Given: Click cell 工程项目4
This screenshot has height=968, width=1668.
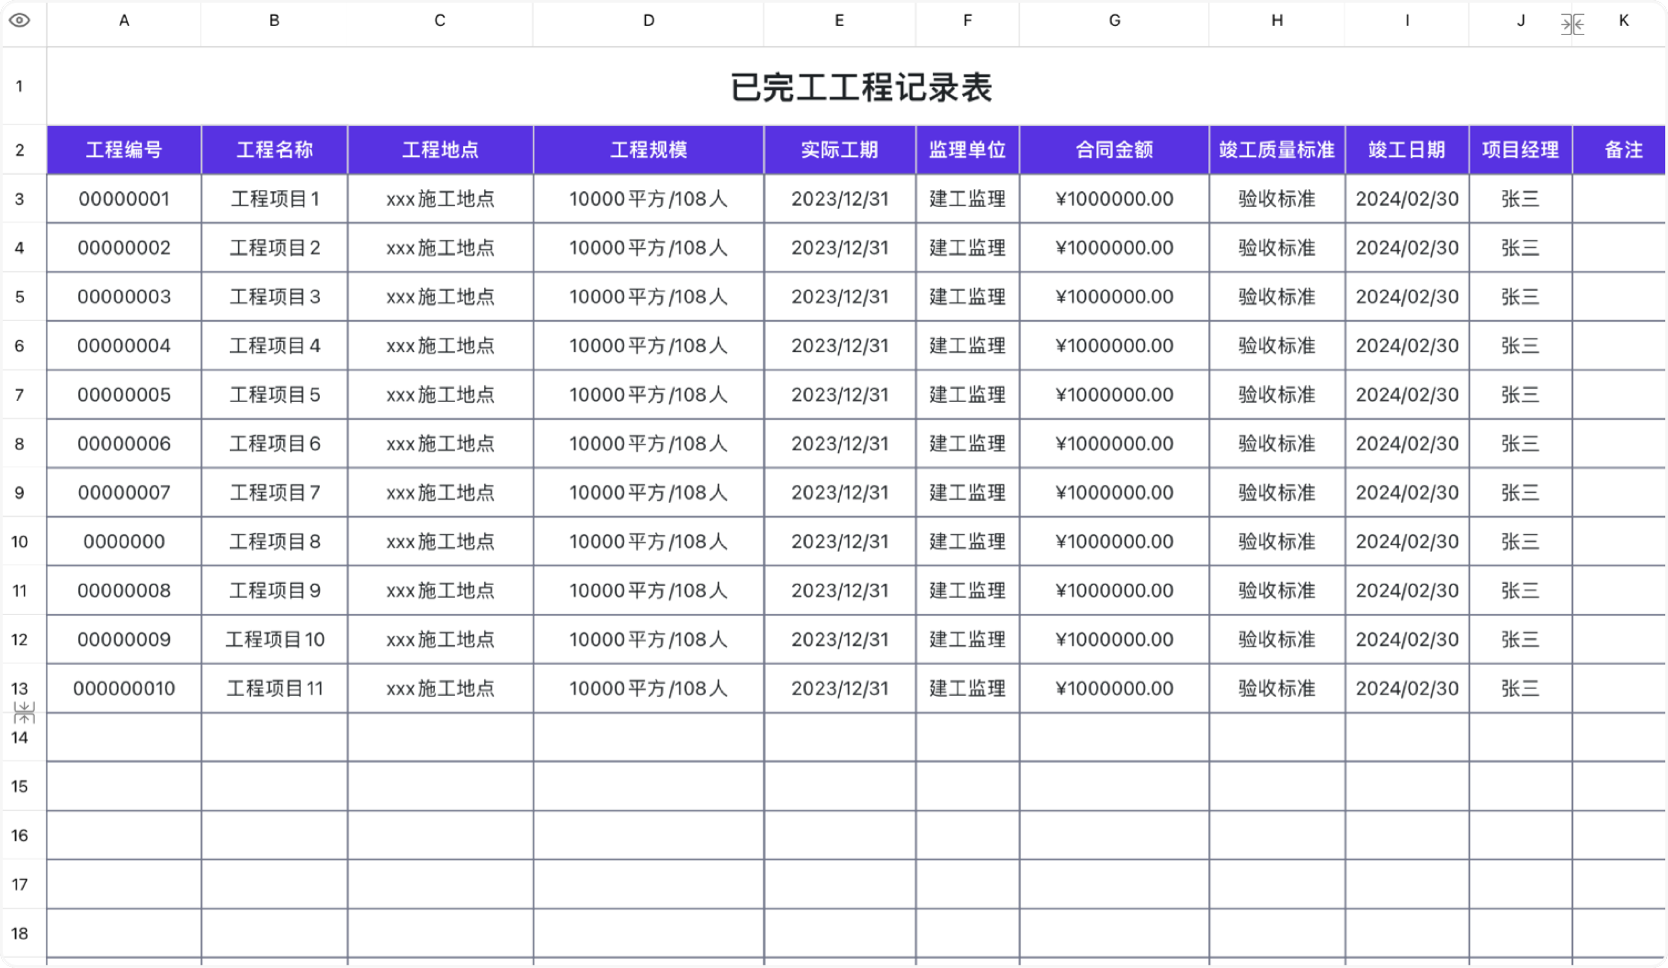Looking at the screenshot, I should click(x=274, y=346).
